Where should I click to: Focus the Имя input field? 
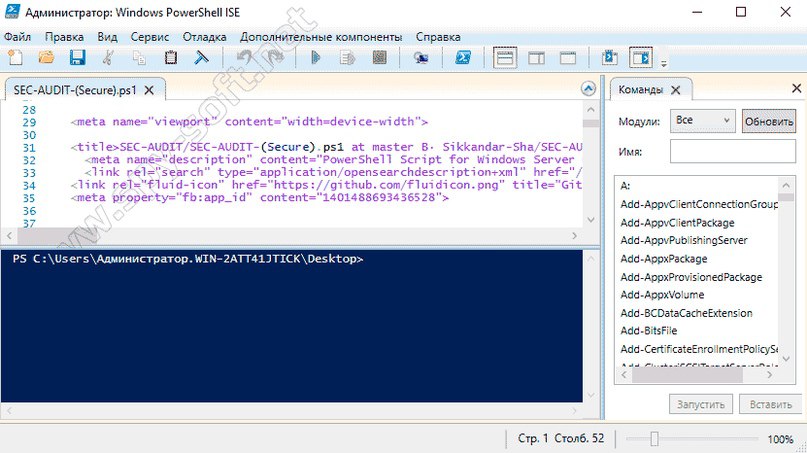pyautogui.click(x=733, y=151)
